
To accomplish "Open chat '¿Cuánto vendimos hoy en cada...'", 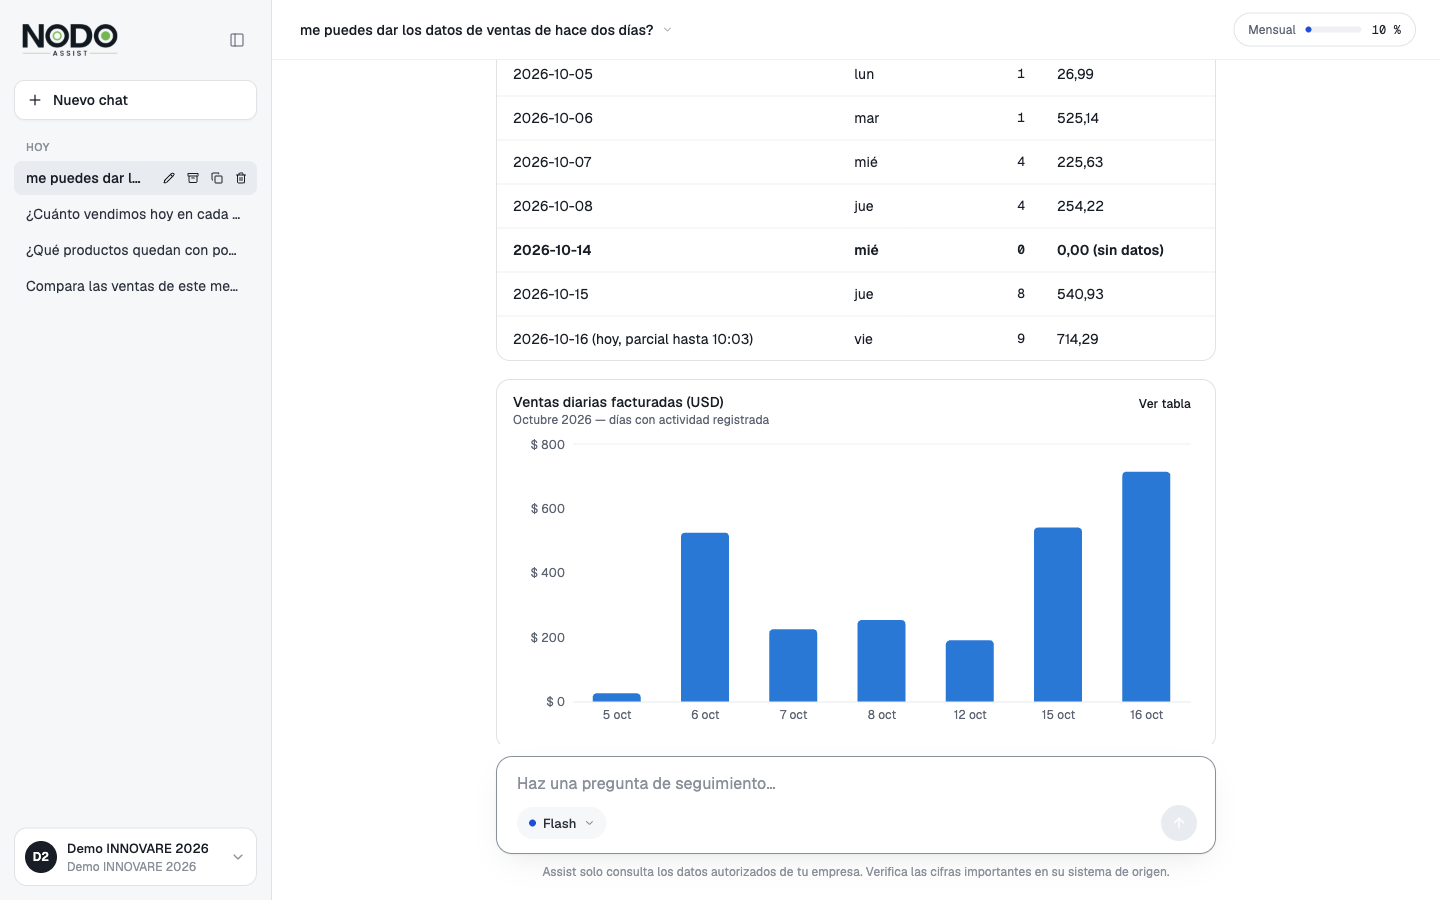I will (135, 214).
